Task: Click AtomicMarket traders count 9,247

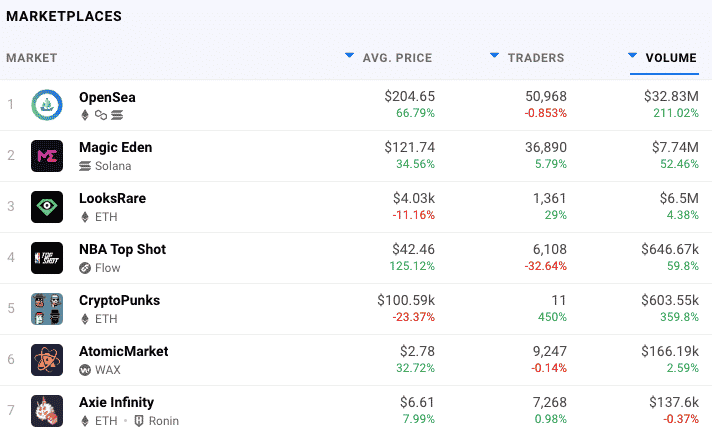Action: (x=549, y=351)
